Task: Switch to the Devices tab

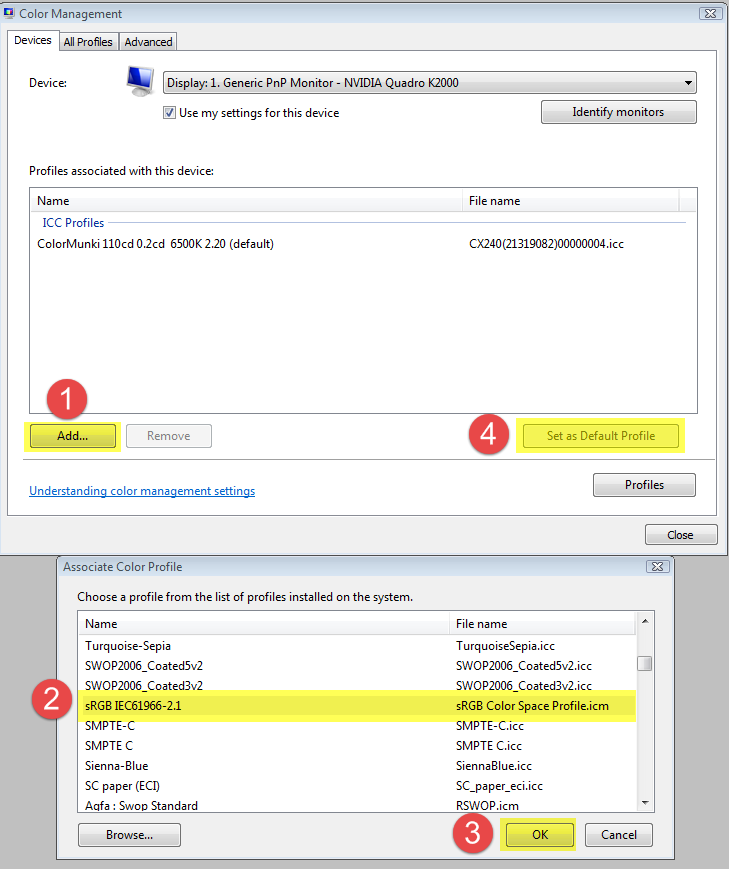Action: tap(33, 40)
